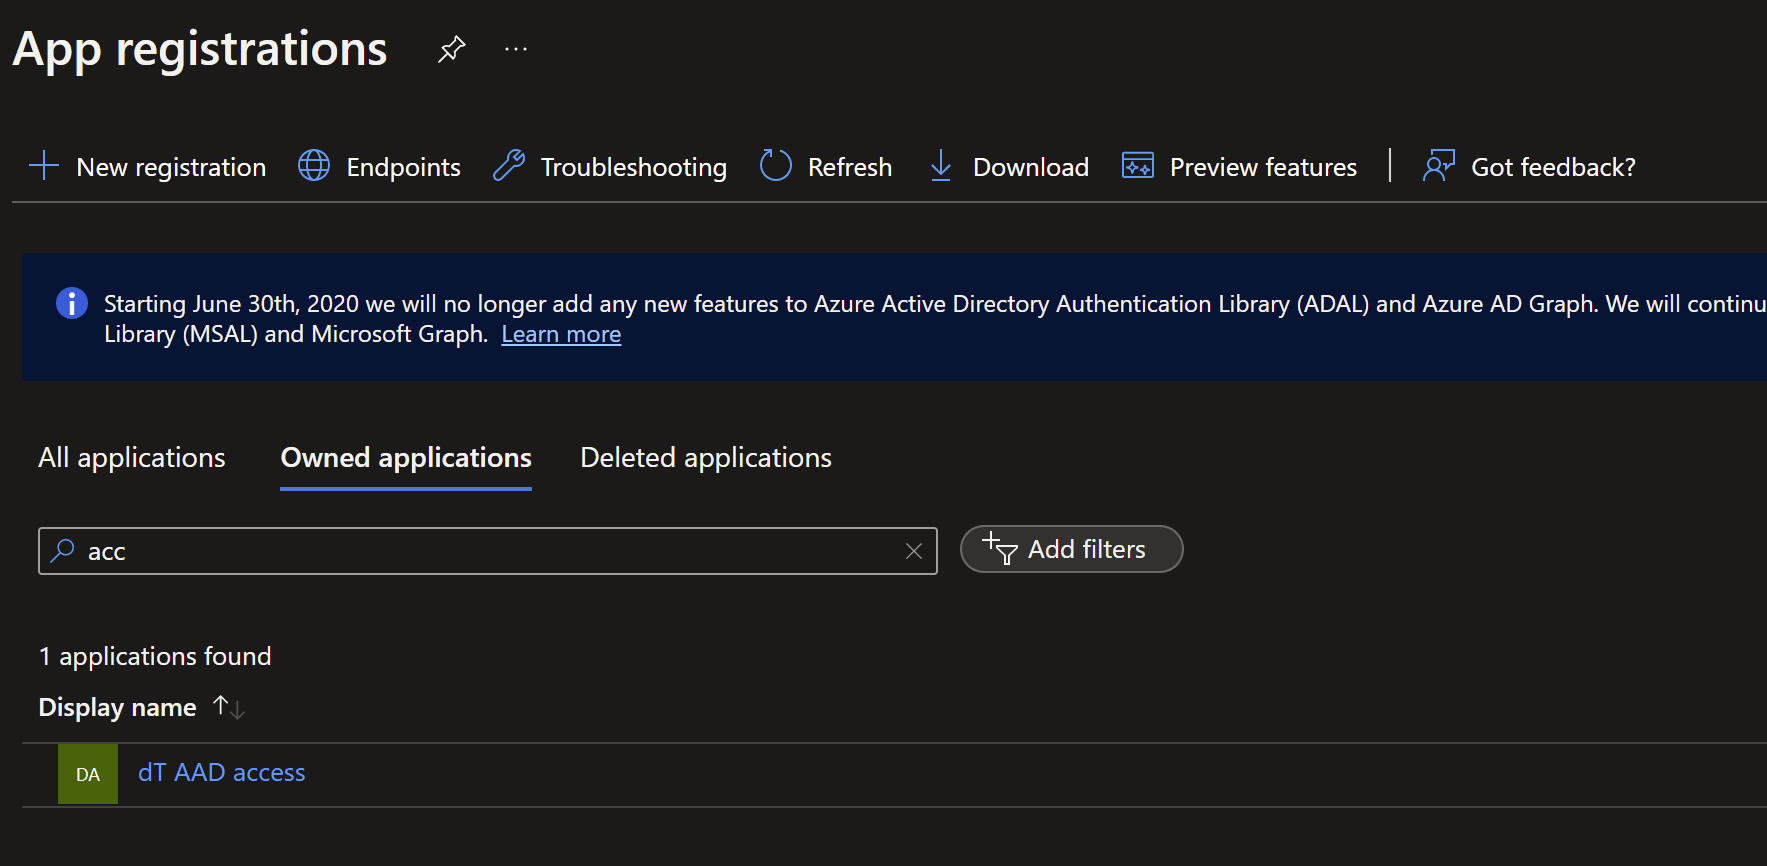Sort by Display name column arrows

click(x=229, y=708)
